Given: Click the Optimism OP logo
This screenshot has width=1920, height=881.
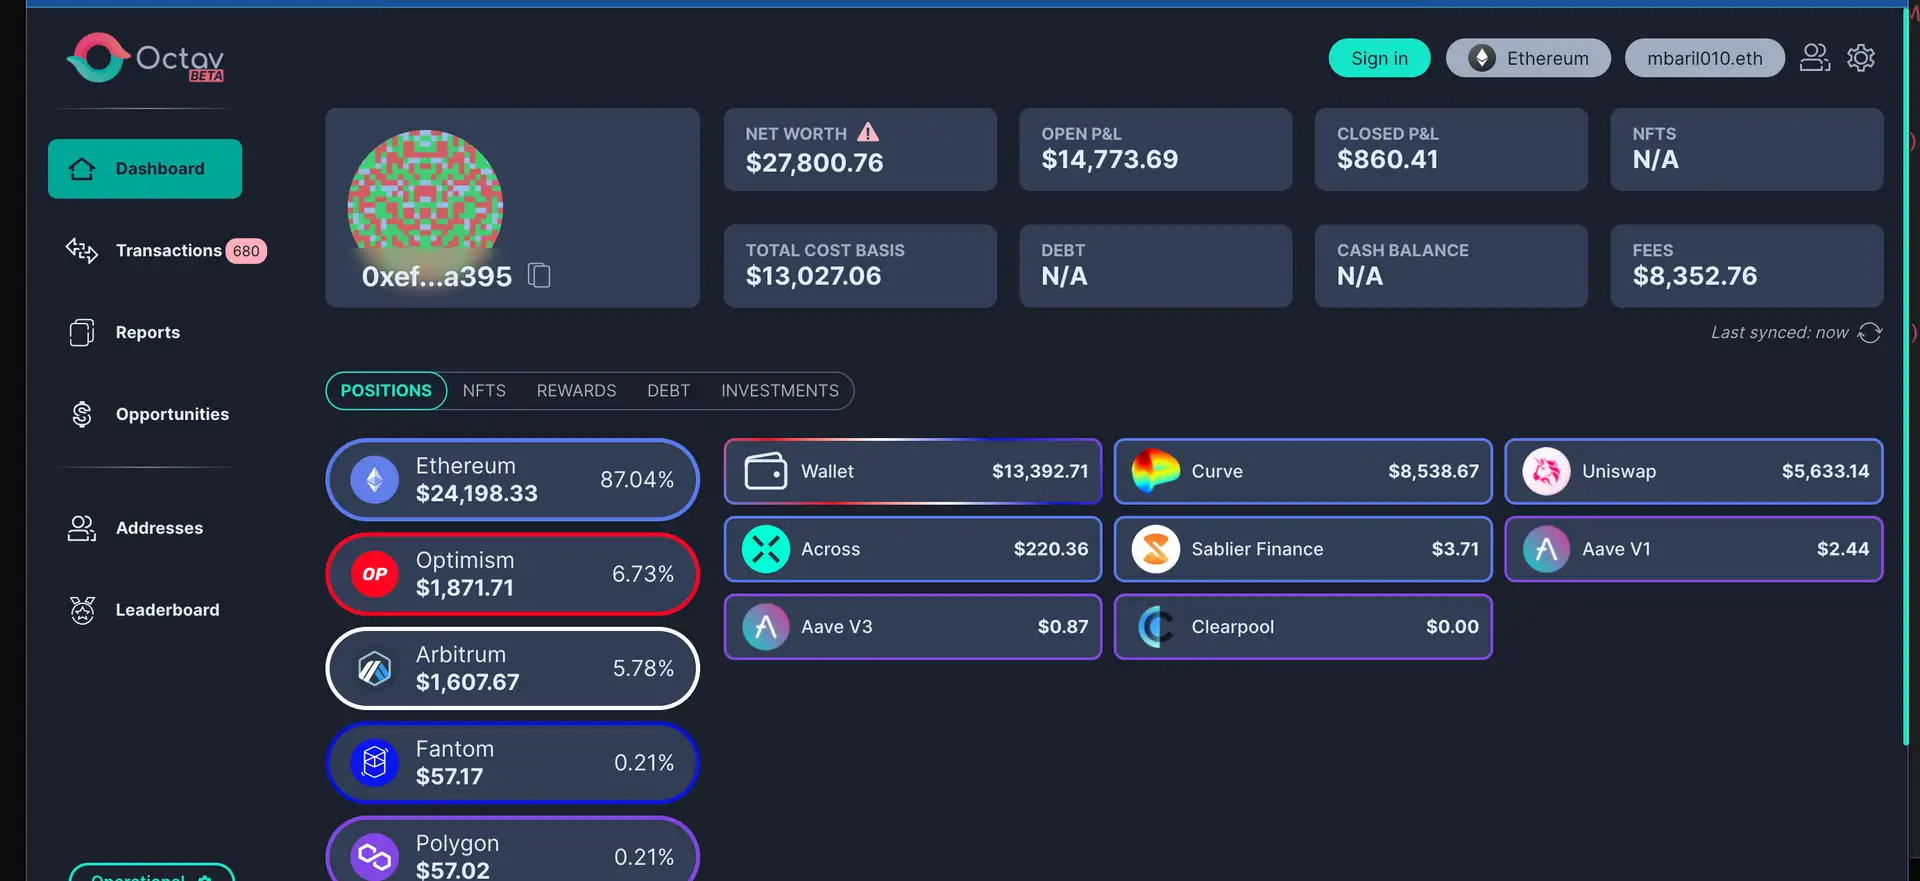Looking at the screenshot, I should click(x=375, y=574).
